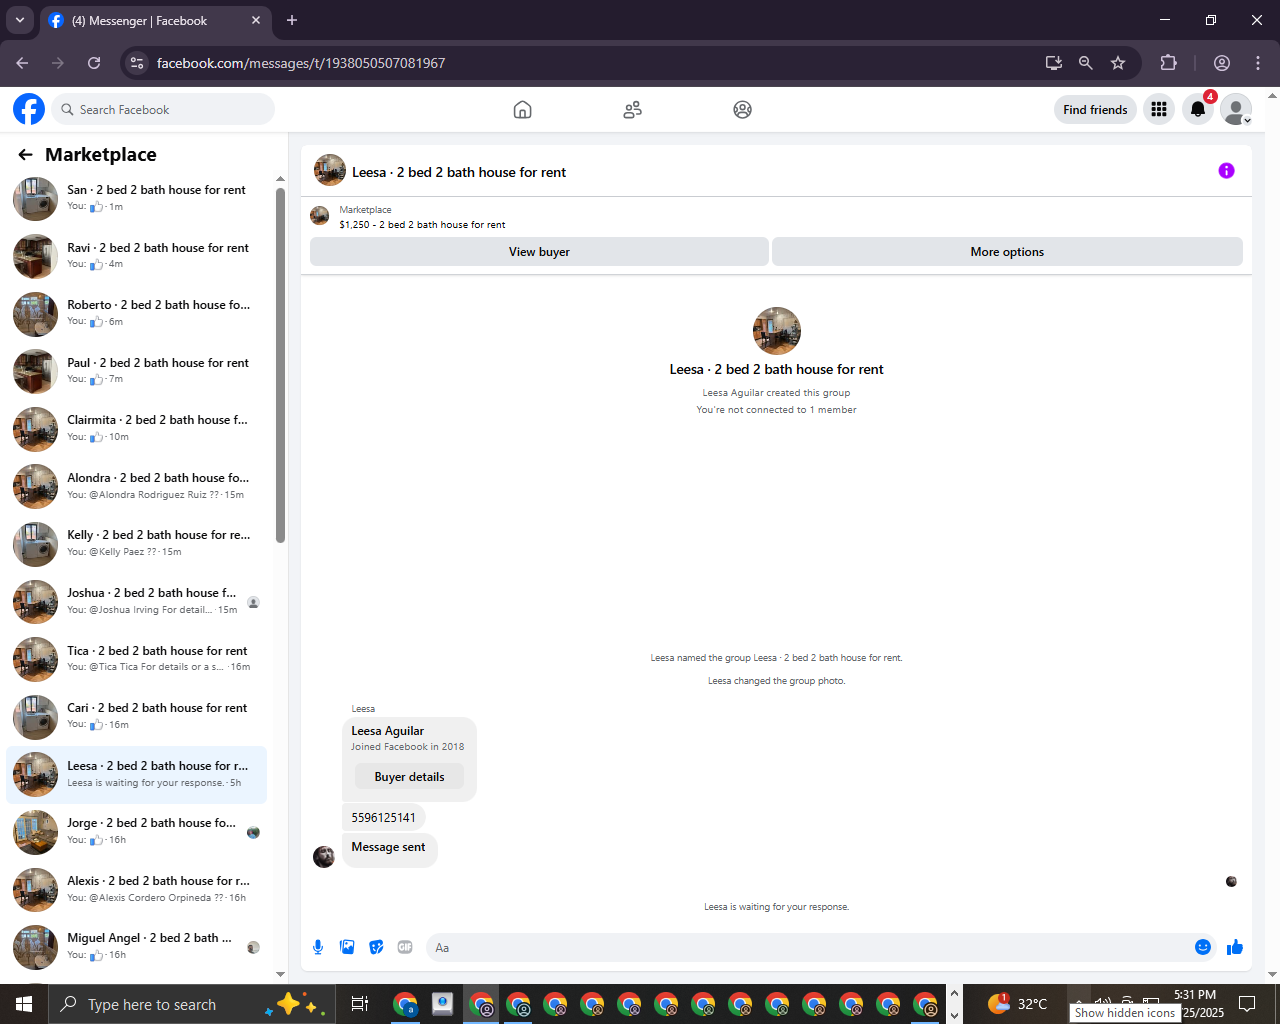Viewport: 1280px width, 1024px height.
Task: Open the browser extensions puzzle icon
Action: 1168,63
